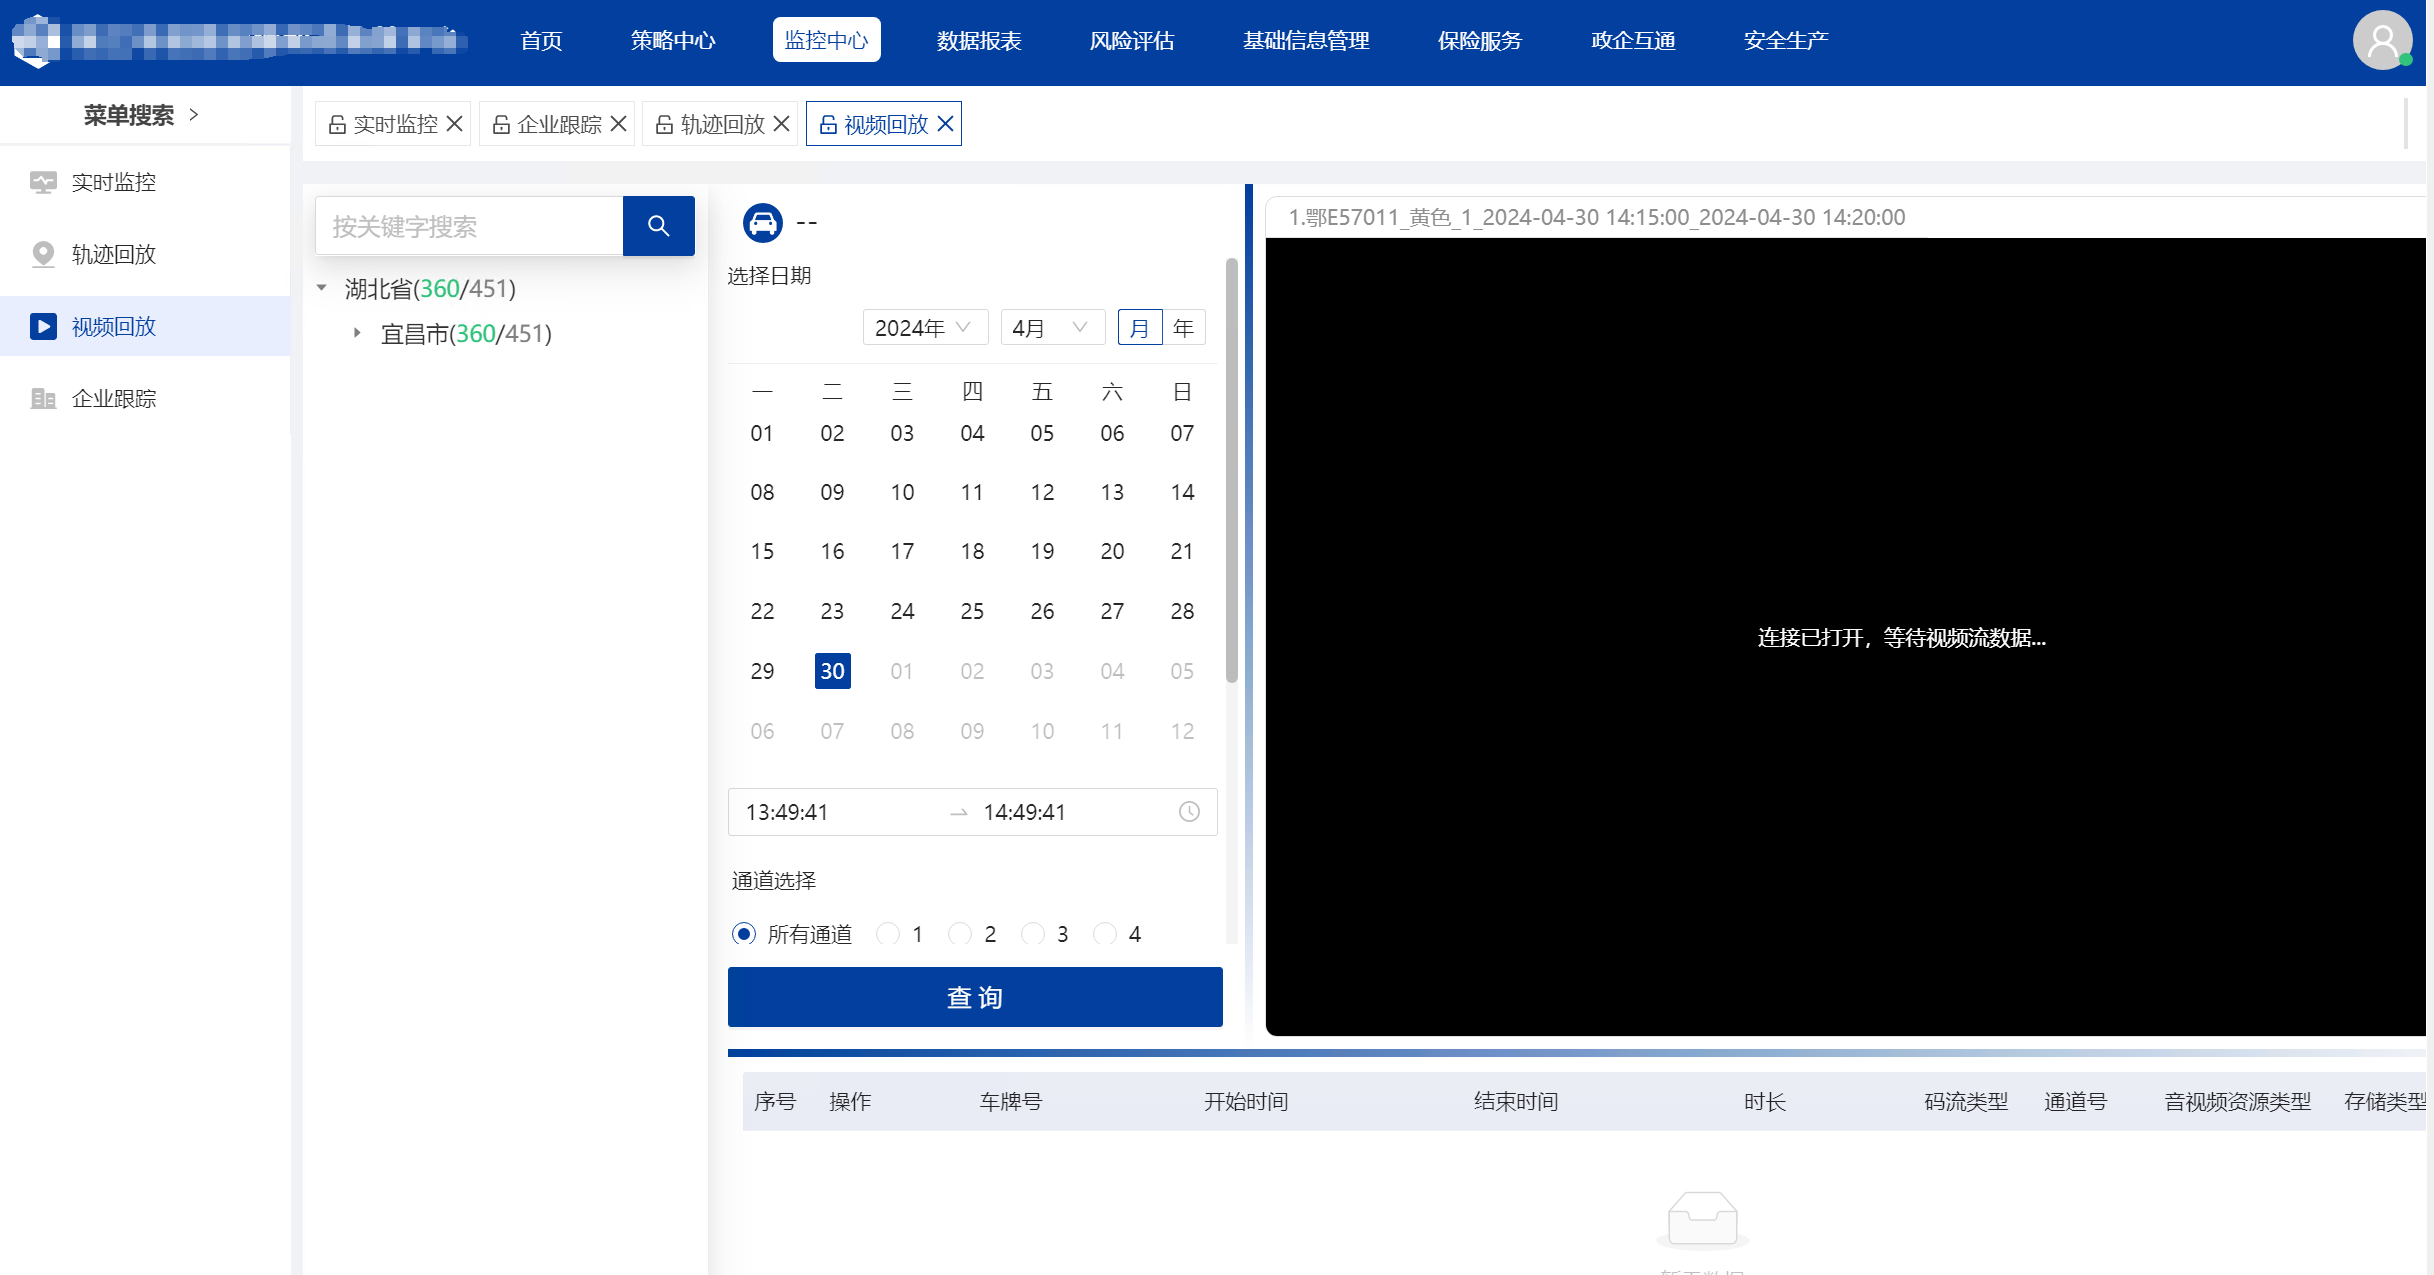Select date 29 in calendar
The image size is (2434, 1275).
pyautogui.click(x=762, y=671)
